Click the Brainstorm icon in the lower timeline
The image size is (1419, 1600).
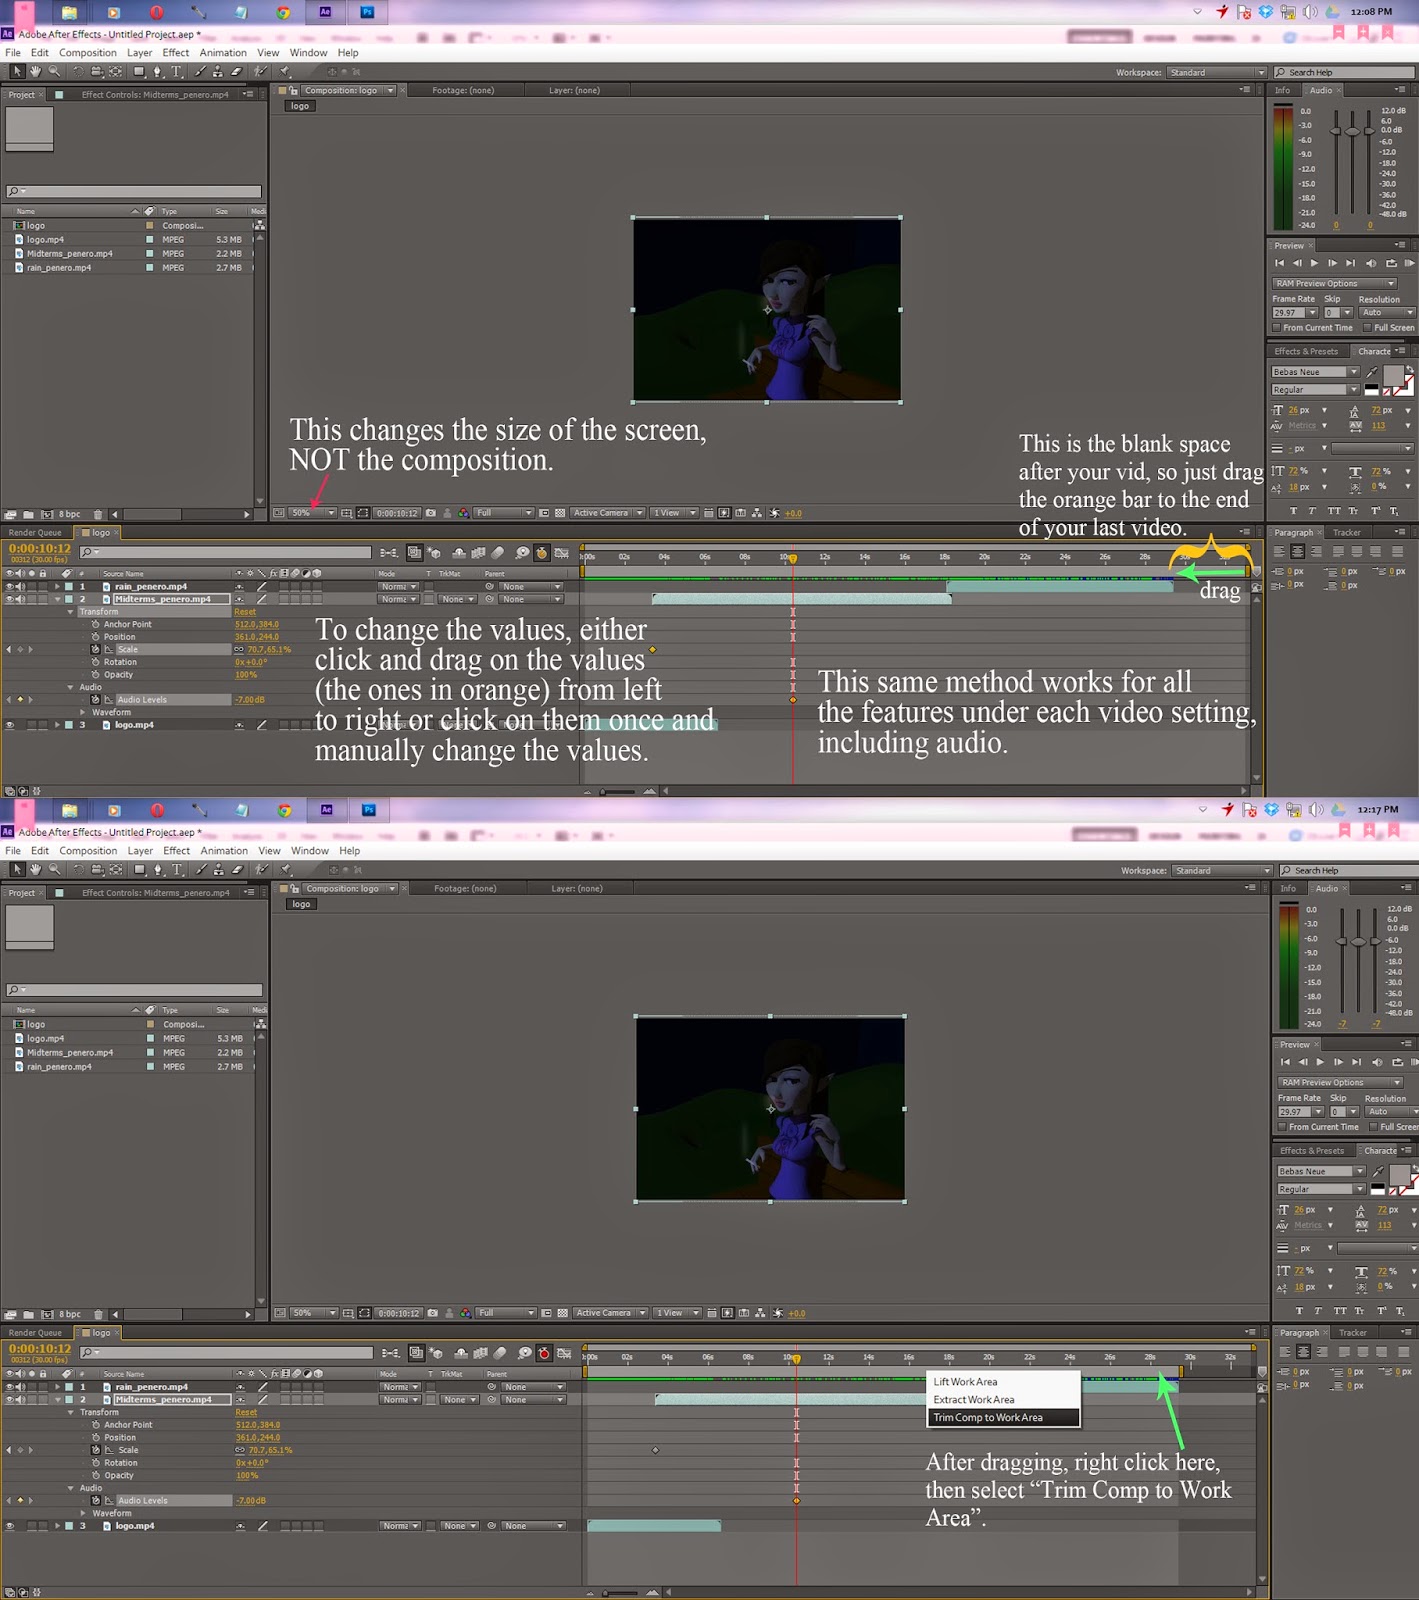click(524, 1353)
